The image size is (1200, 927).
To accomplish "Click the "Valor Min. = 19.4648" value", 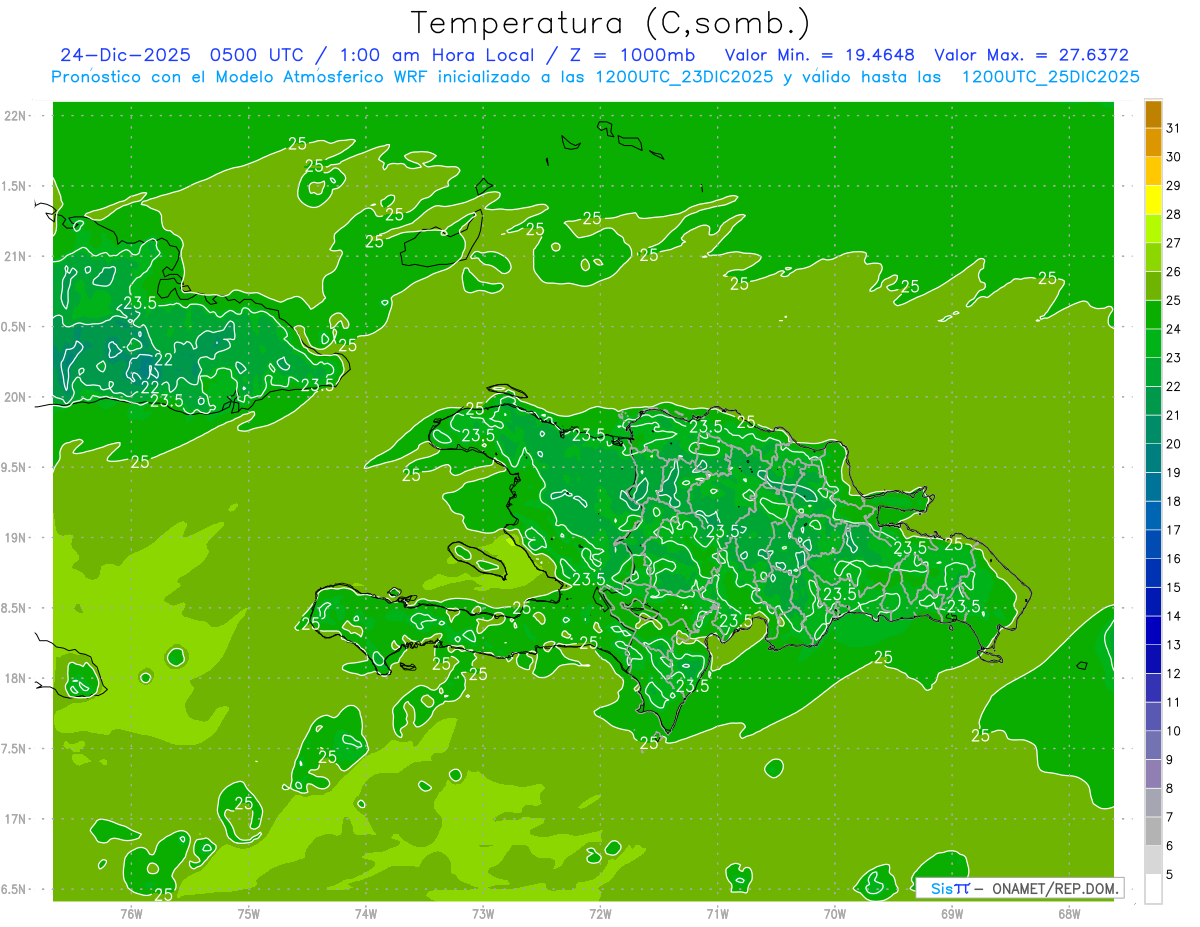I will (x=819, y=55).
